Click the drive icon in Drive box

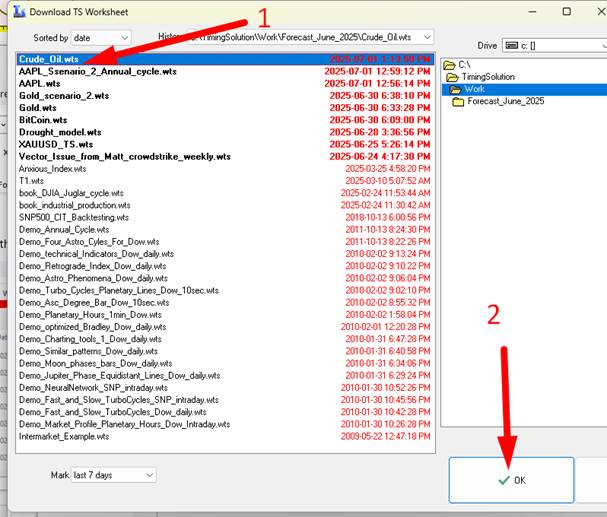pyautogui.click(x=511, y=46)
